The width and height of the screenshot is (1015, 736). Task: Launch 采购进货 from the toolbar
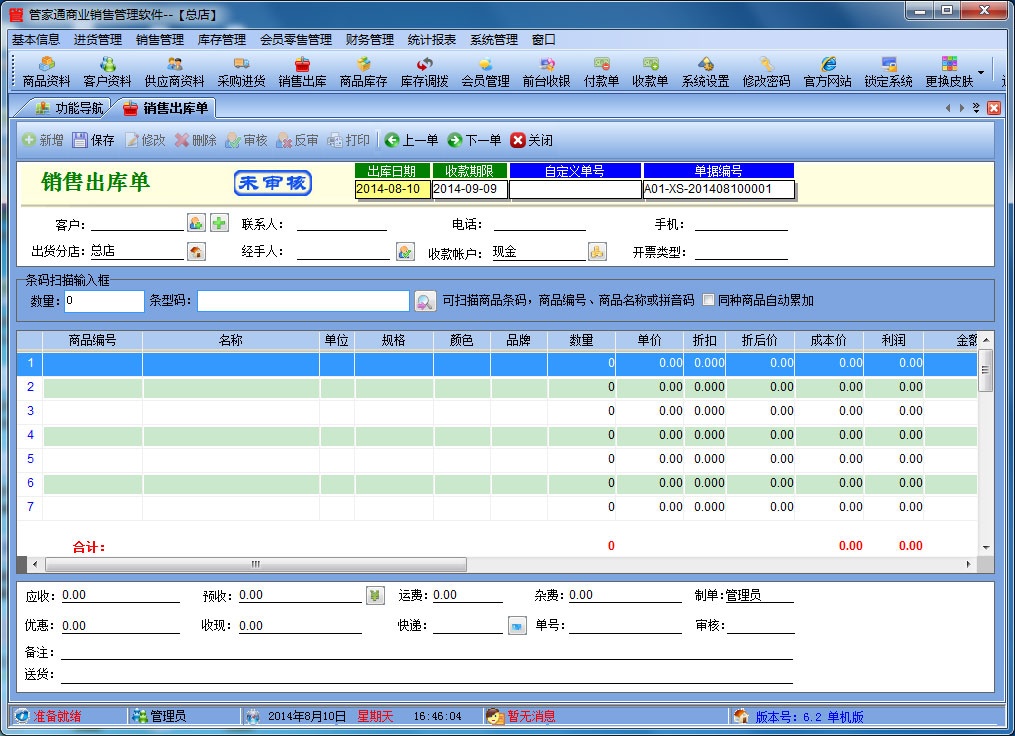[241, 71]
